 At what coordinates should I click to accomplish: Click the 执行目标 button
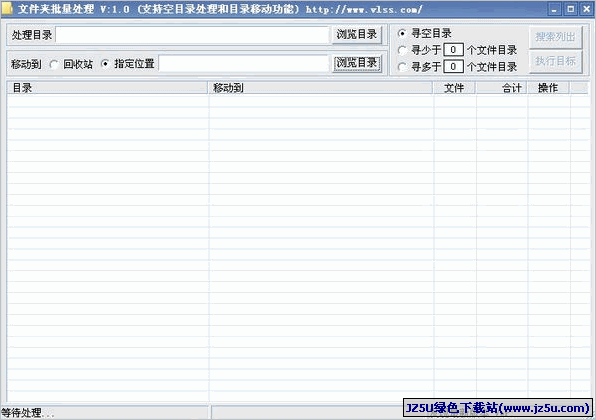click(555, 61)
